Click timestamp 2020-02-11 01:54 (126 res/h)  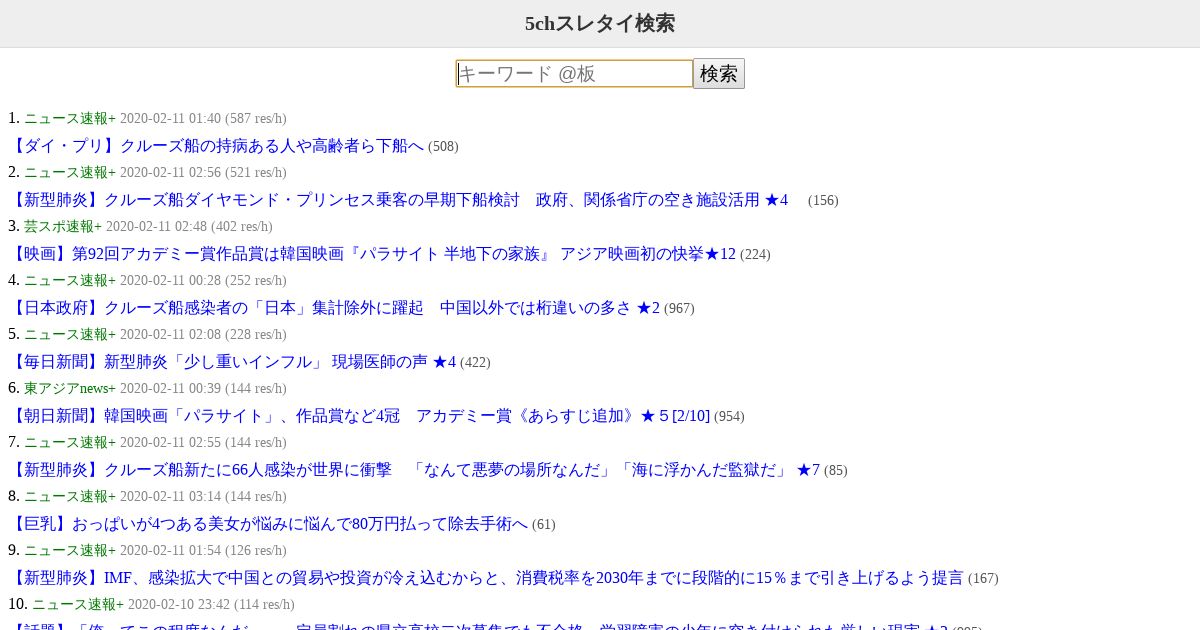coord(203,551)
